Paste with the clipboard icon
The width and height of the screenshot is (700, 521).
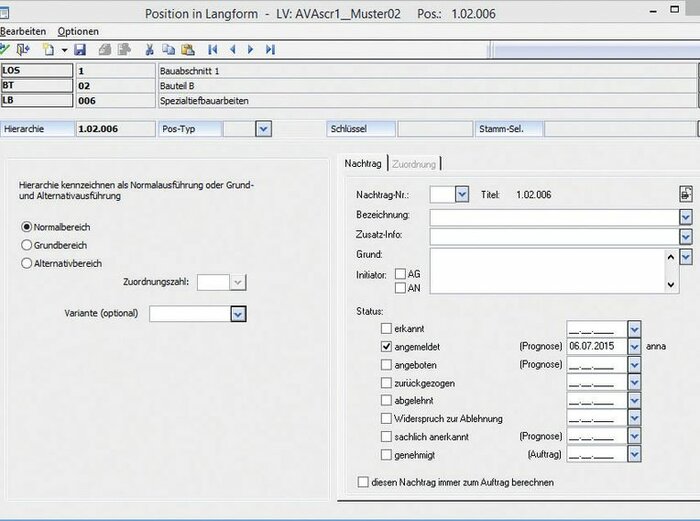pos(188,50)
